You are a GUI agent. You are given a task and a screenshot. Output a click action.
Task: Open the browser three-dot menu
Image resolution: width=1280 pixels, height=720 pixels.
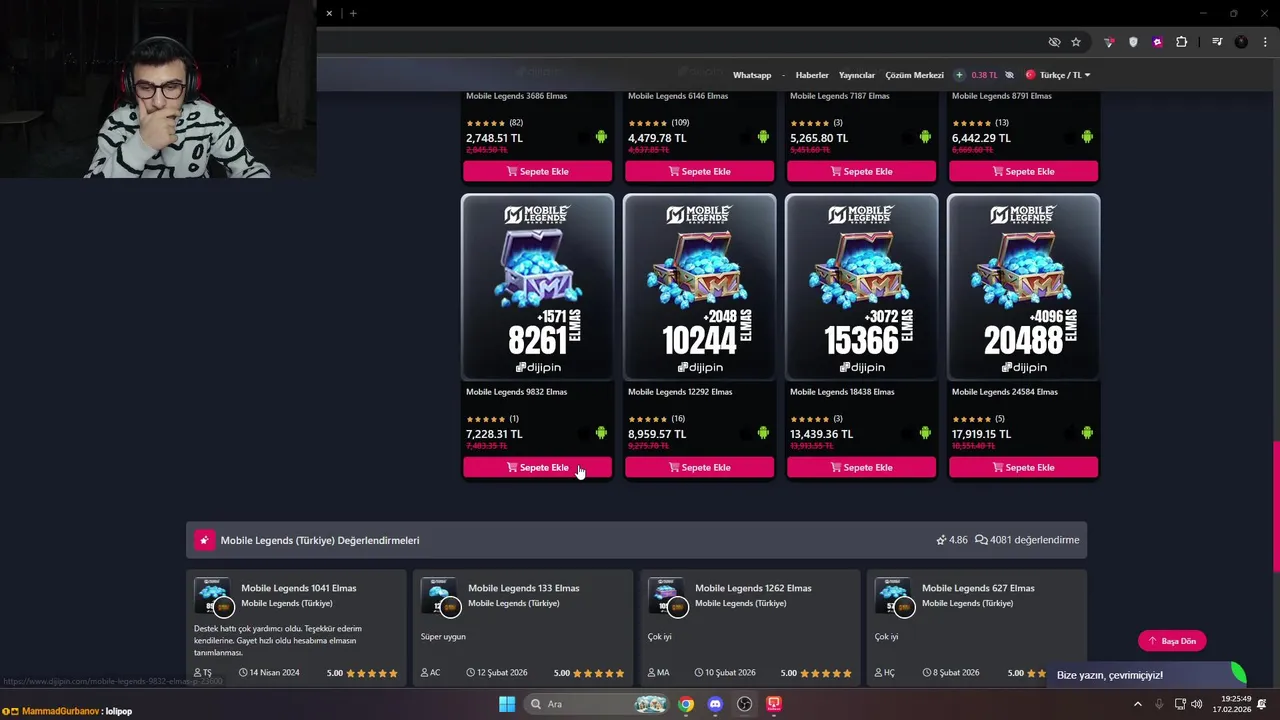pyautogui.click(x=1265, y=42)
